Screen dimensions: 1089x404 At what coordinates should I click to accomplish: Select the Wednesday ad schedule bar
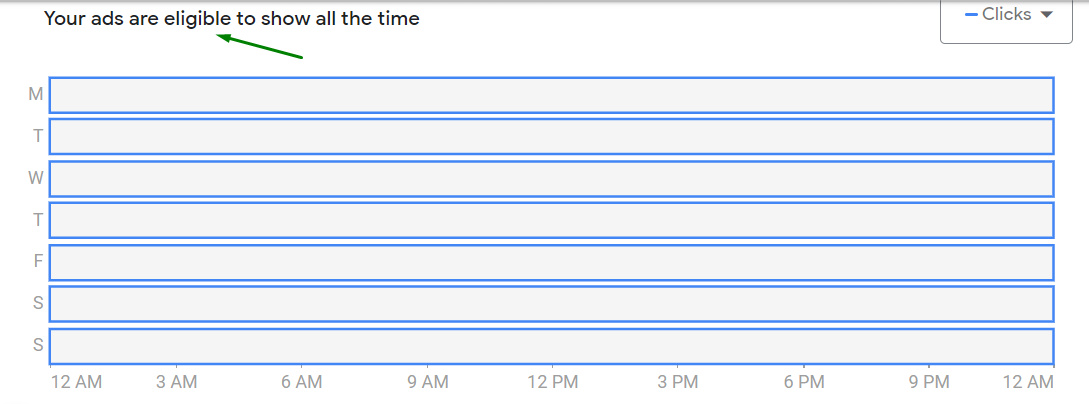(x=551, y=179)
